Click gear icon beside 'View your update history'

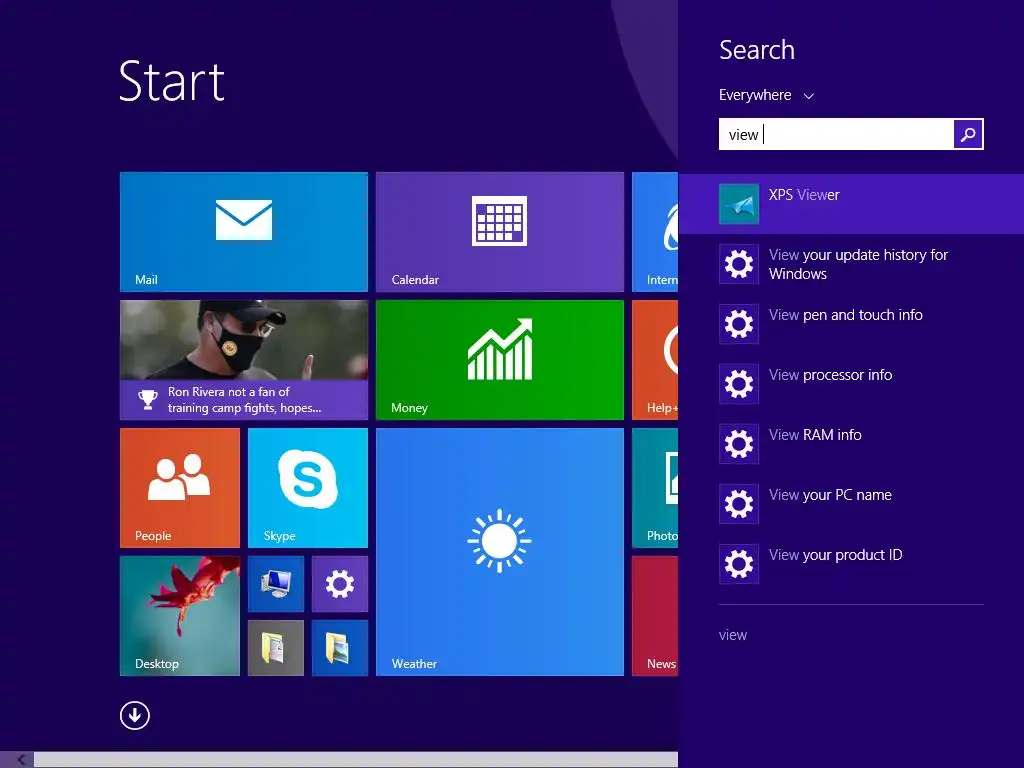pos(739,264)
